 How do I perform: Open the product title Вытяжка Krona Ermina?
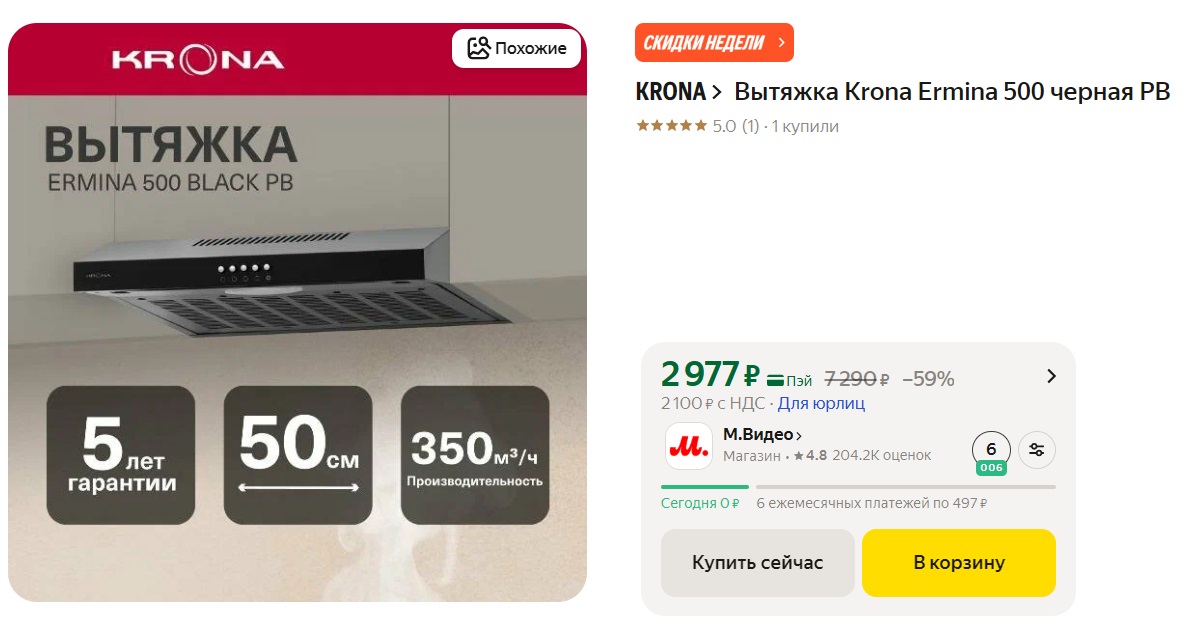(952, 92)
